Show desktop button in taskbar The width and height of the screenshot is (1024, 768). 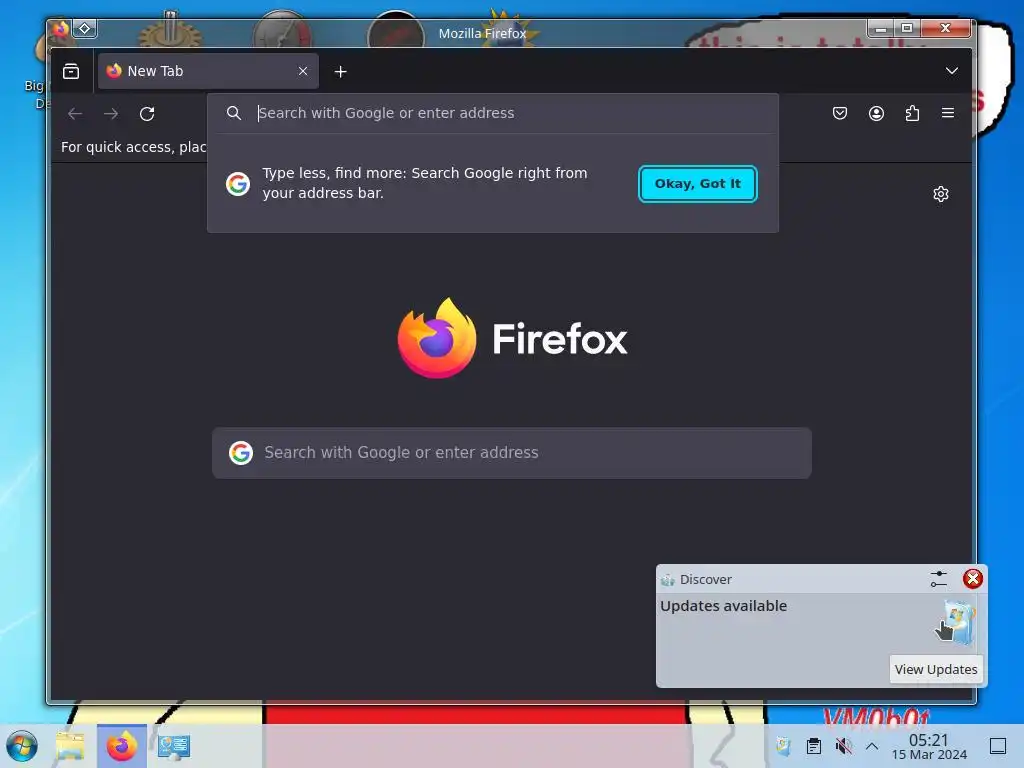(998, 746)
